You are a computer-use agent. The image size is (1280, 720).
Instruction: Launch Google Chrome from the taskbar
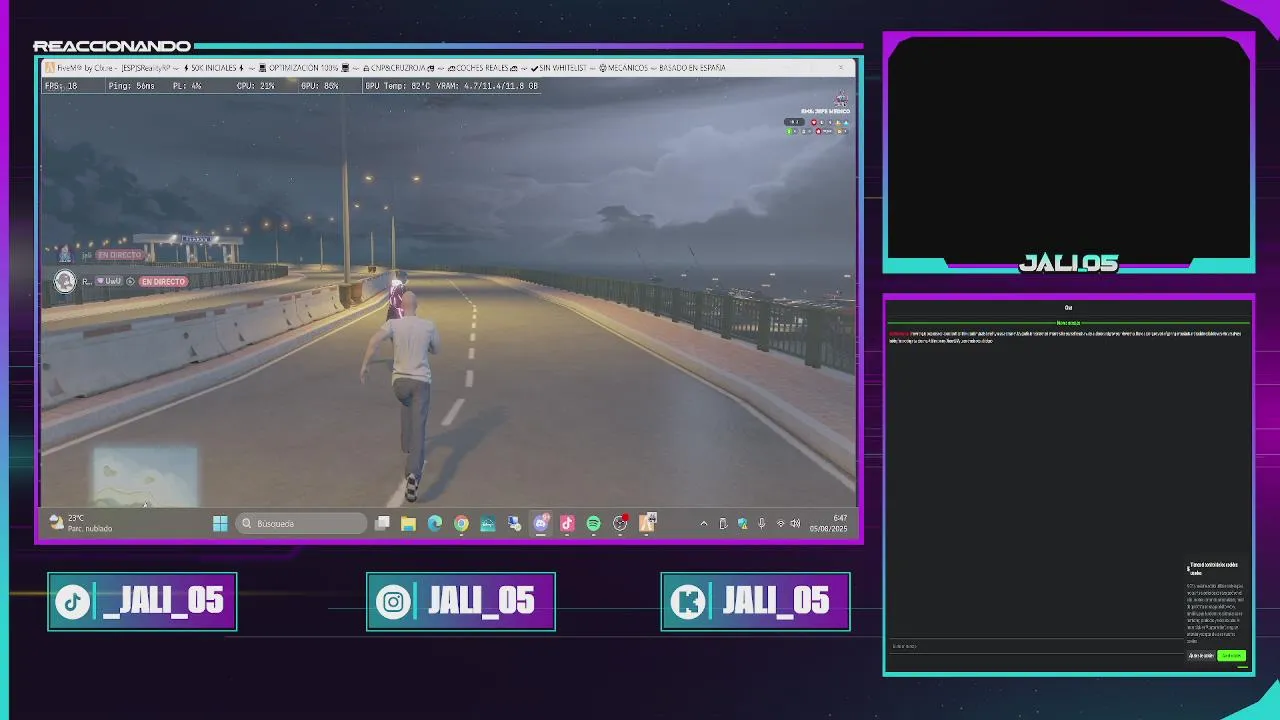click(x=461, y=523)
